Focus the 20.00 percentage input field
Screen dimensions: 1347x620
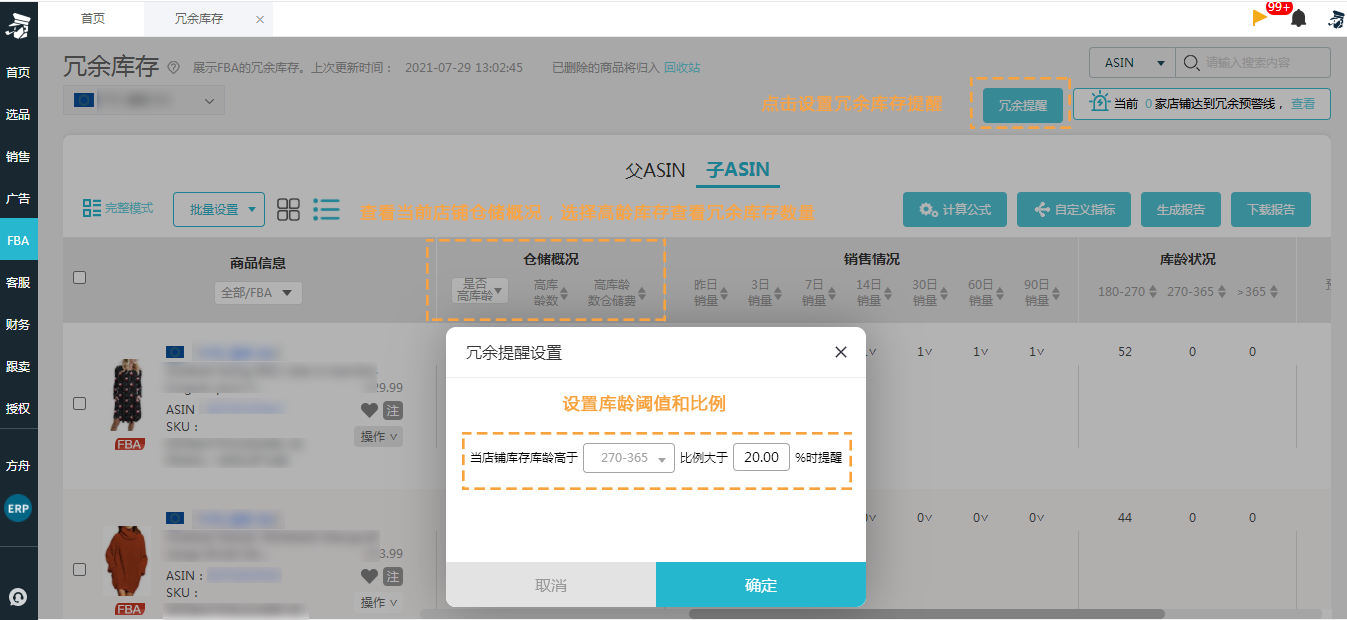click(x=761, y=457)
